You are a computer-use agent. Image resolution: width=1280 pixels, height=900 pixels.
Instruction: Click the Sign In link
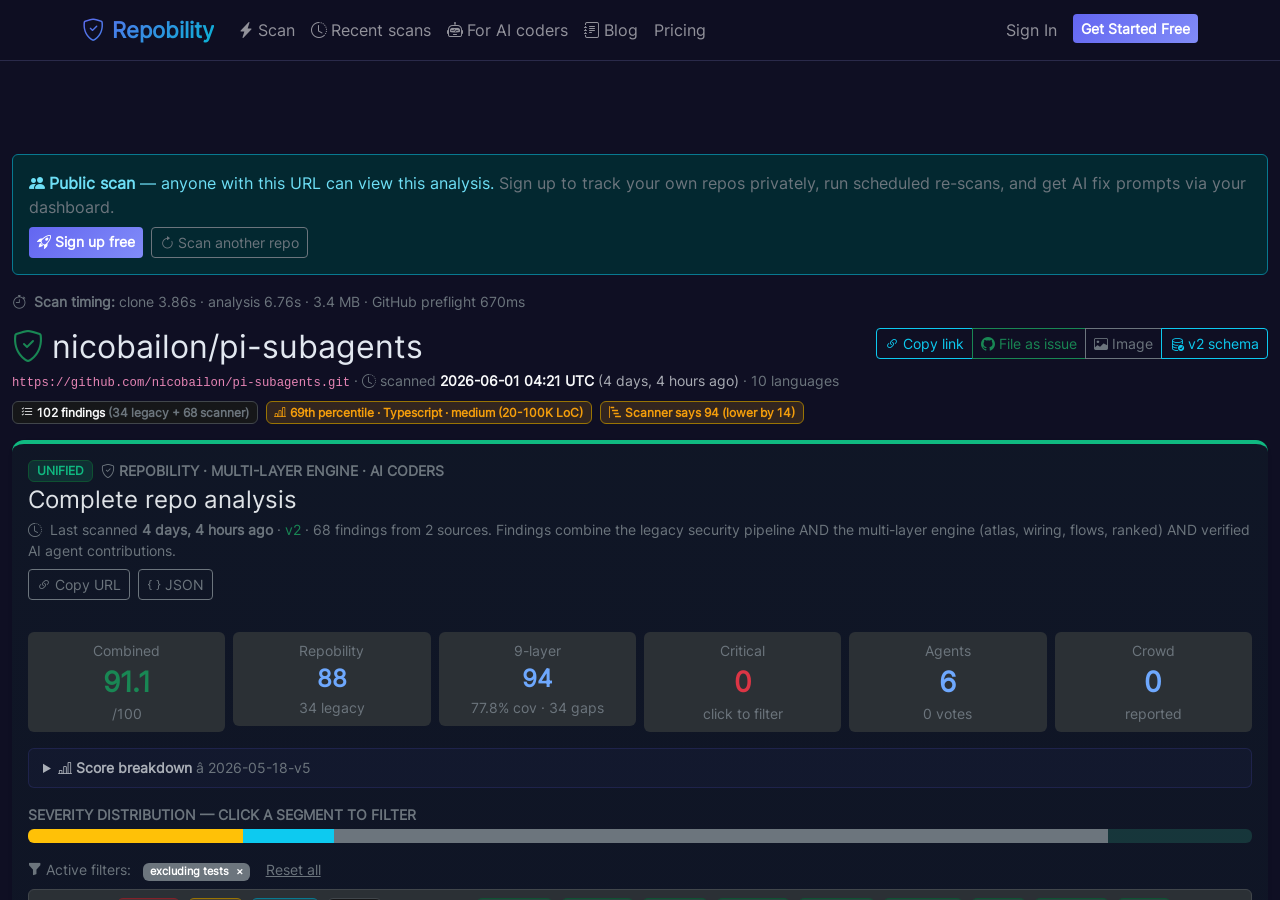(x=1031, y=30)
